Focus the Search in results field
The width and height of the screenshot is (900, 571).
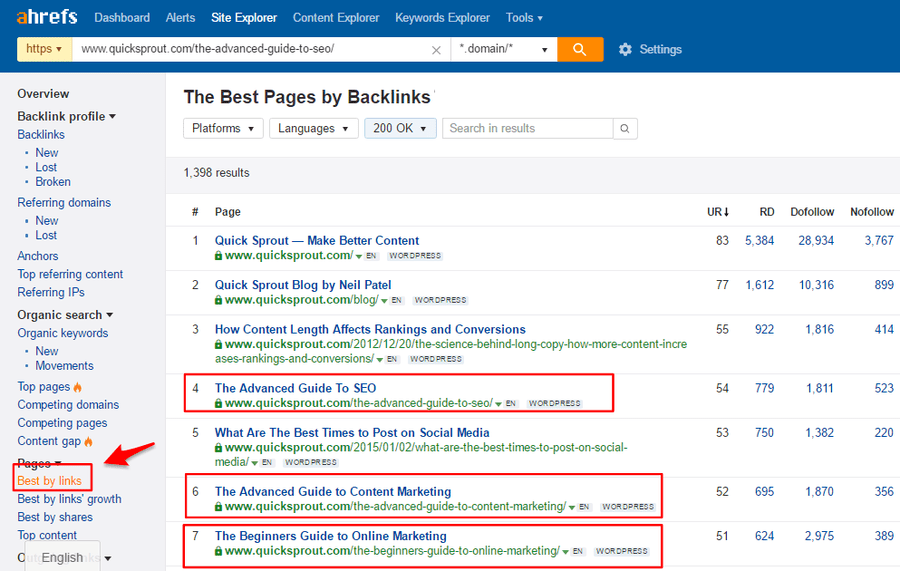coord(527,128)
